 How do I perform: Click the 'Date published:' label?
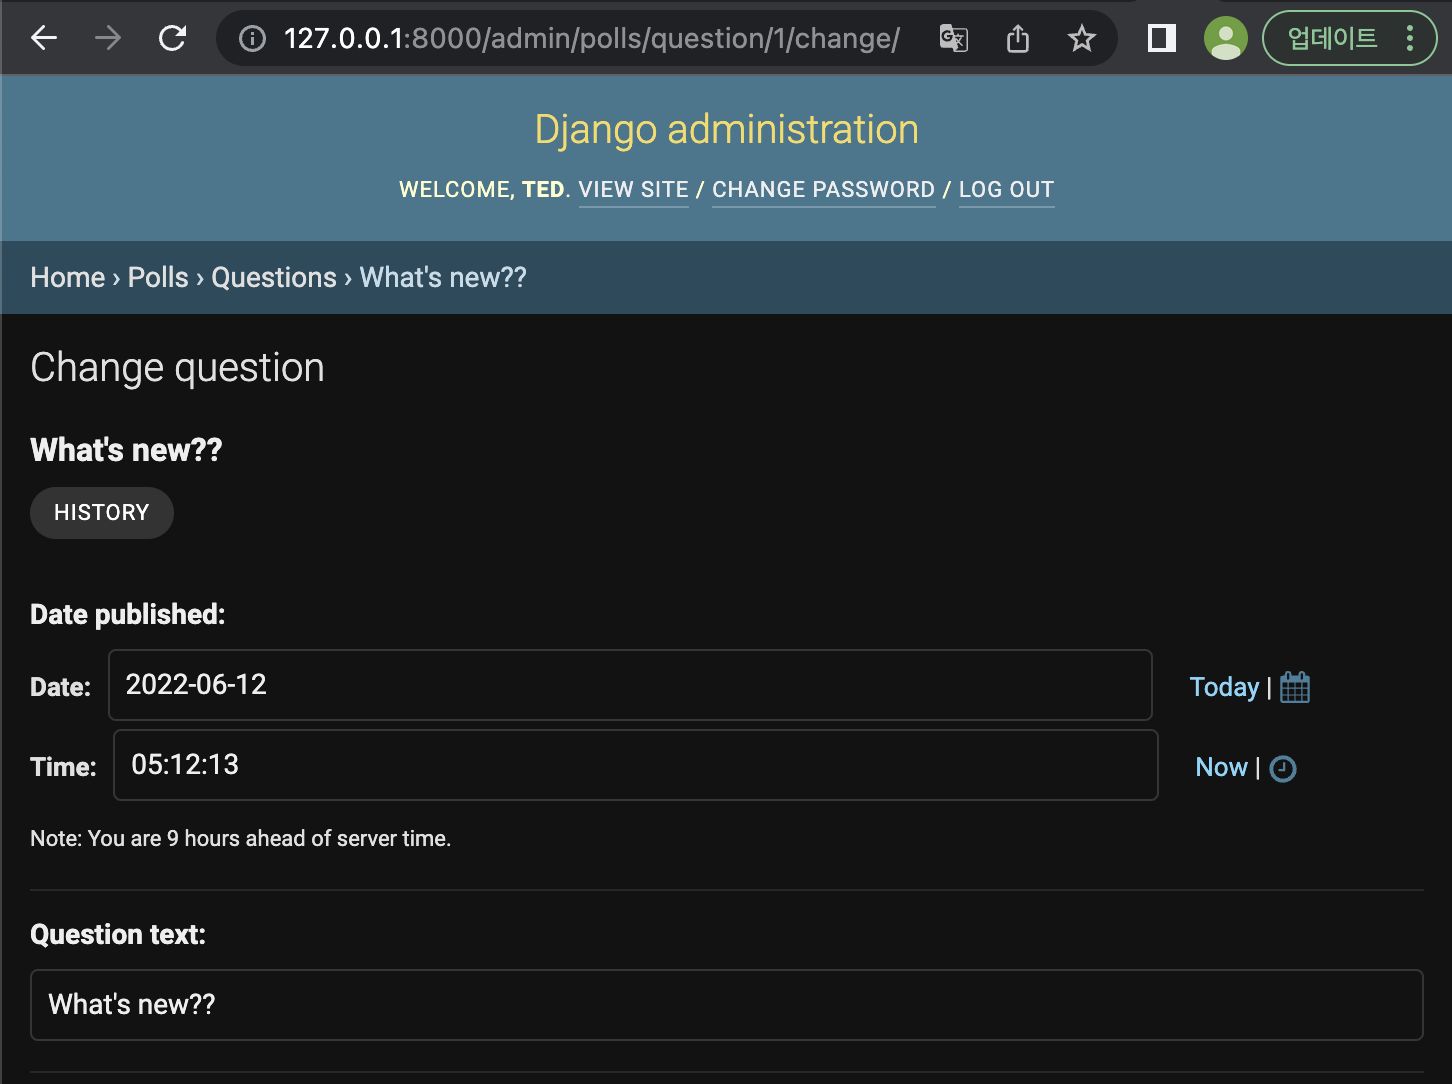128,614
